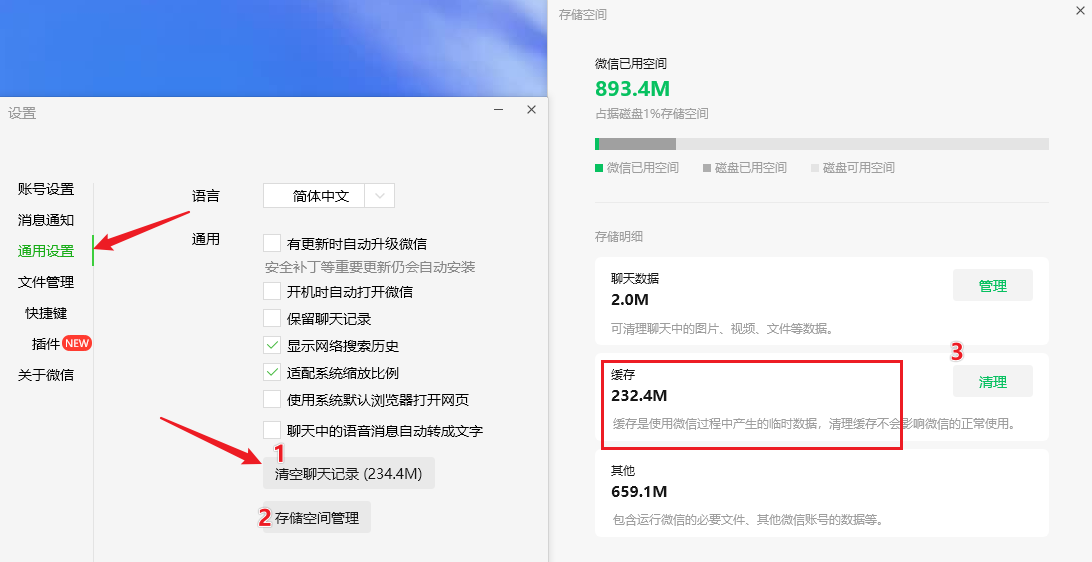Click the NEW badge beside 插件
The width and height of the screenshot is (1092, 562).
pos(77,343)
